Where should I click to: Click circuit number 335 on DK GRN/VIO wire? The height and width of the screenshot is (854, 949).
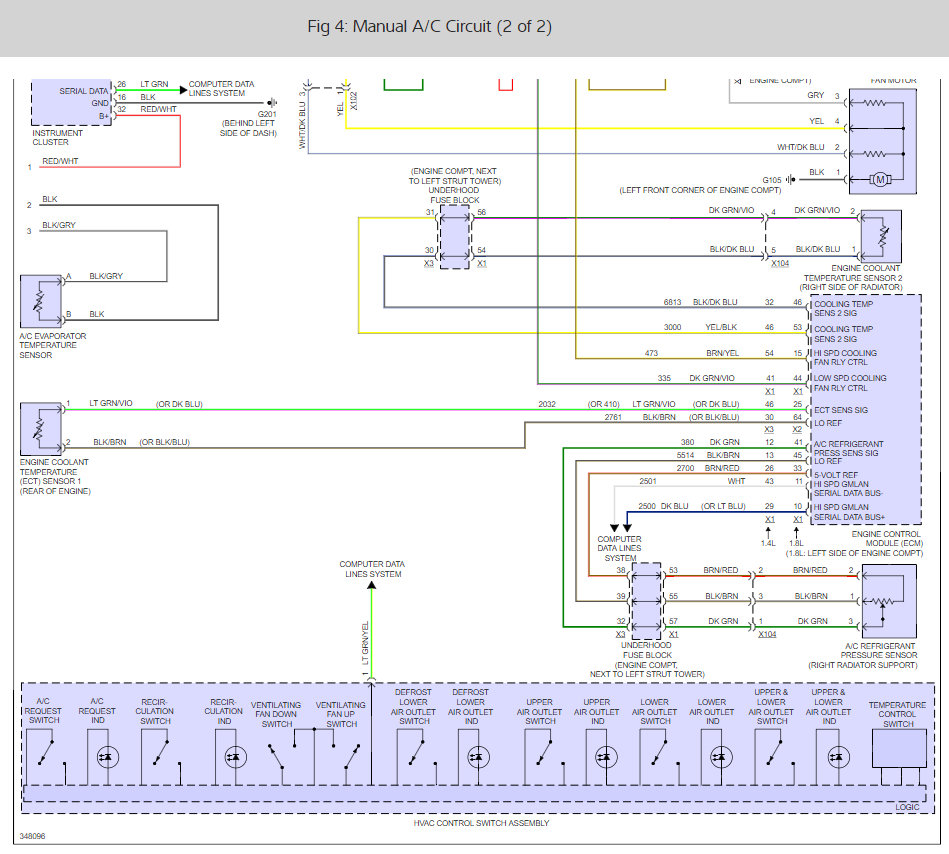[665, 378]
